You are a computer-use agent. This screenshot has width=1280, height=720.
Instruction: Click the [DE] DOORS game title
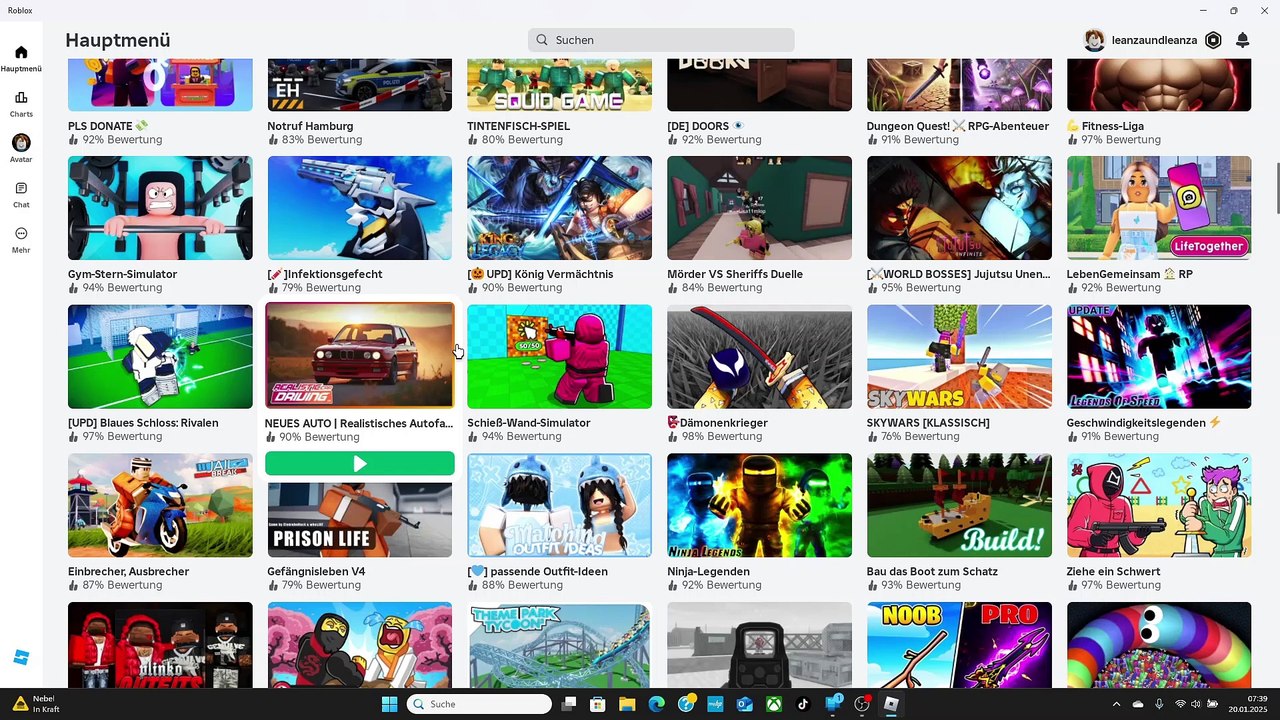click(x=706, y=126)
